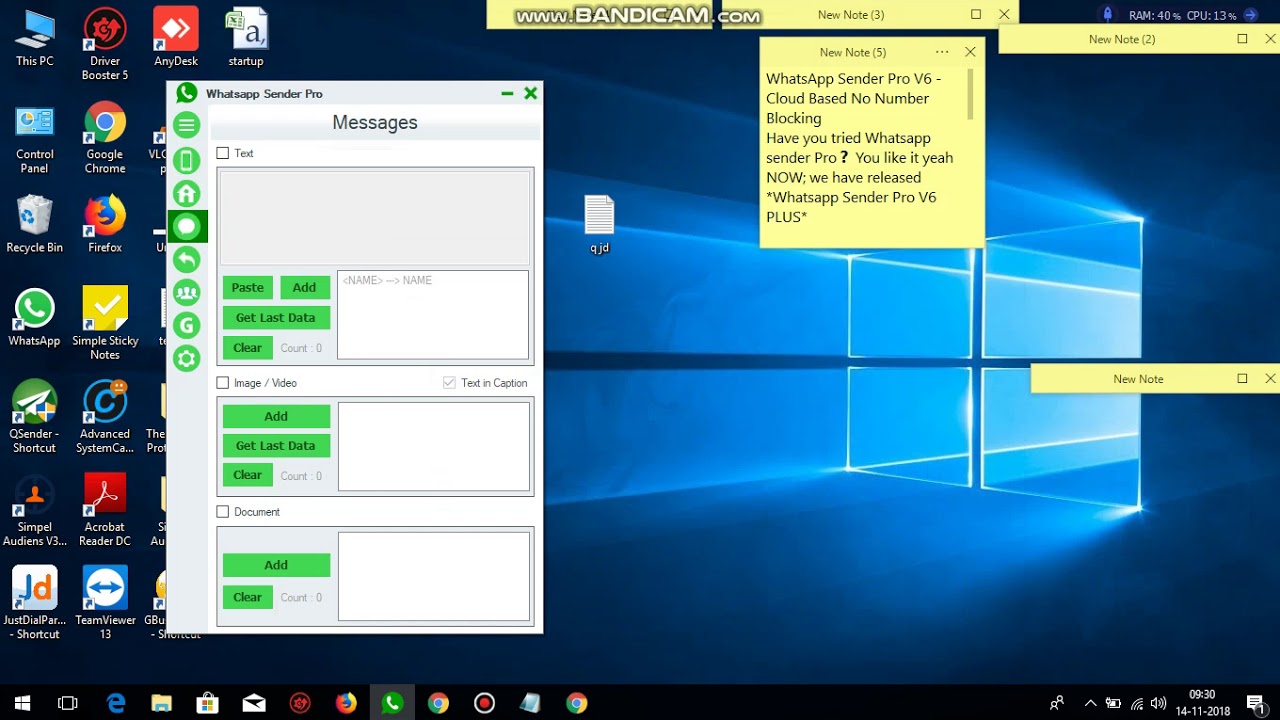Open the settings gear in the sidebar
The width and height of the screenshot is (1280, 720).
[187, 358]
